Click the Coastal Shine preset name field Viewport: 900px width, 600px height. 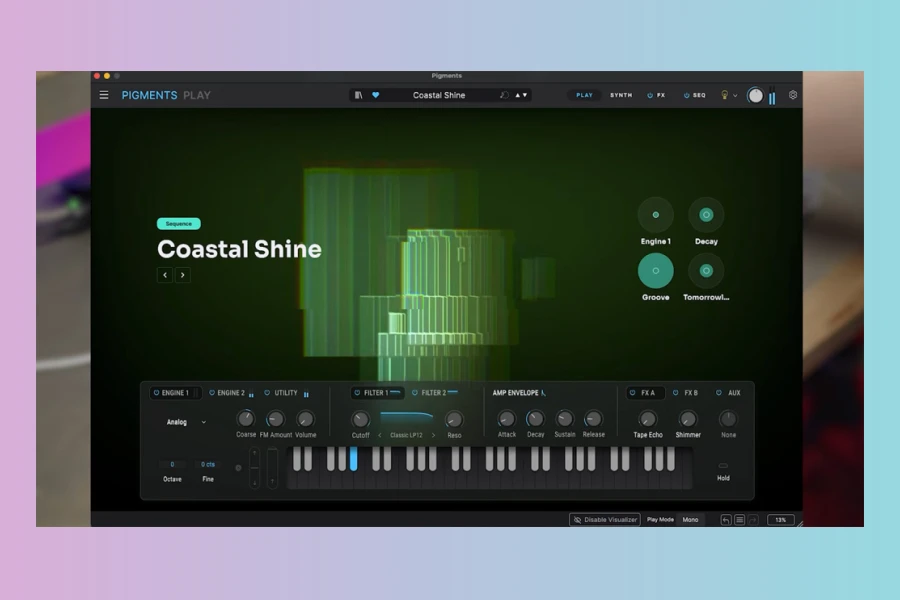[x=439, y=95]
